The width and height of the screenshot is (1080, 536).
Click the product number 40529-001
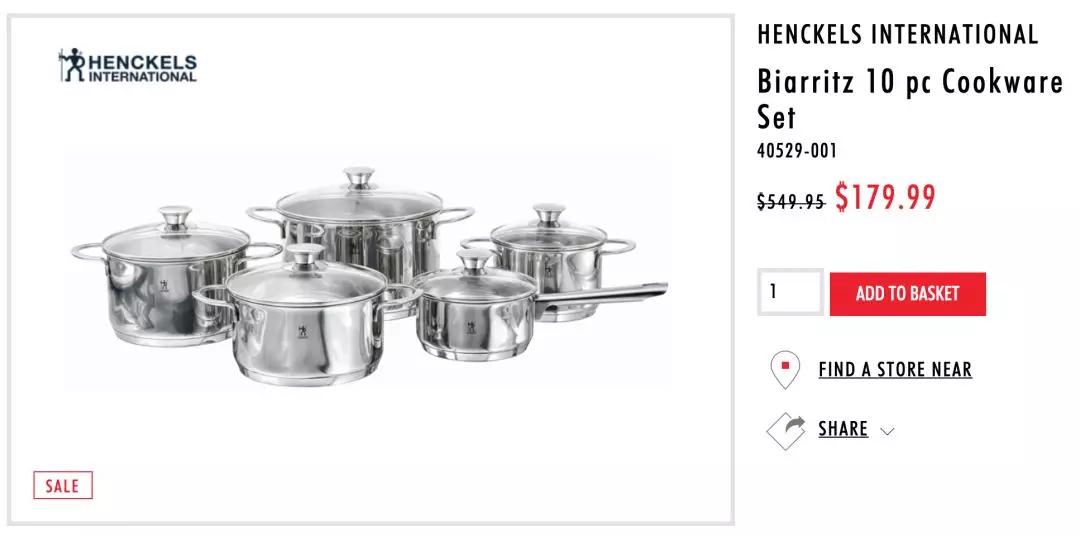coord(797,151)
